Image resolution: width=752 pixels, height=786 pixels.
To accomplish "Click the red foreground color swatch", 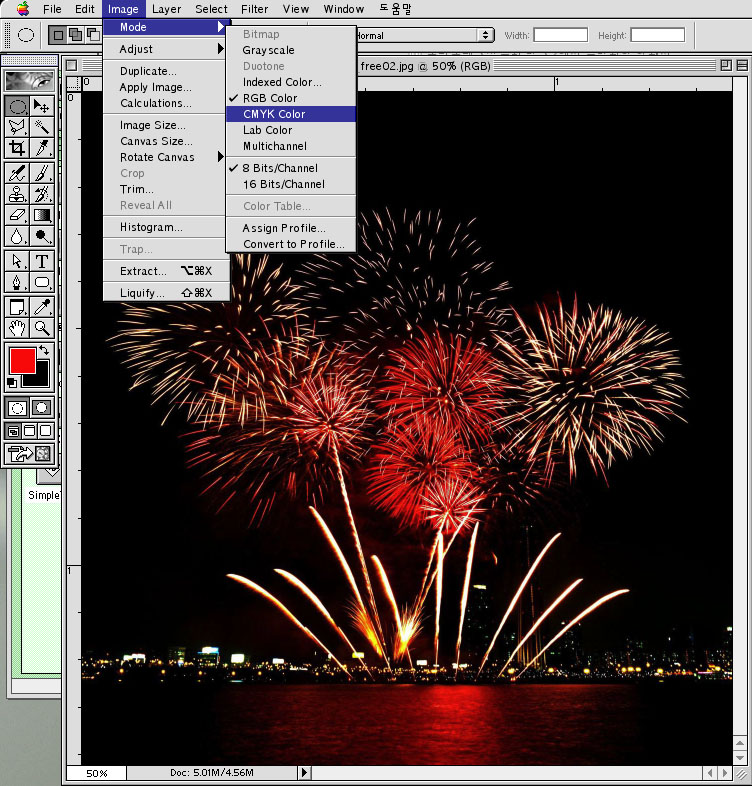I will click(x=22, y=360).
